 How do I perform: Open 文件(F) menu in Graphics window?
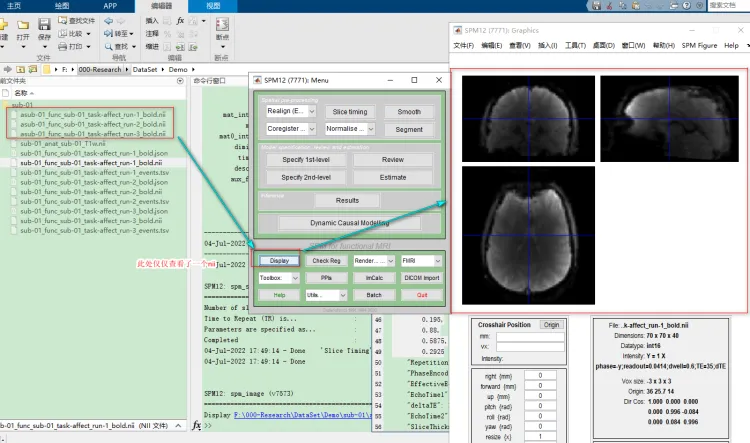pyautogui.click(x=463, y=45)
